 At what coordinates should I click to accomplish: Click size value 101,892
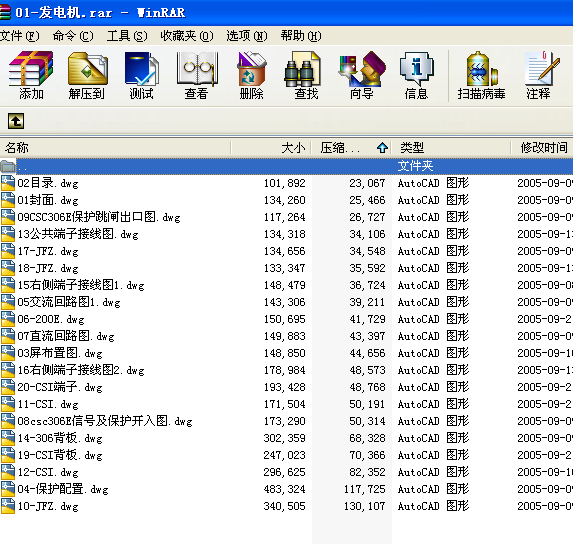[x=285, y=183]
